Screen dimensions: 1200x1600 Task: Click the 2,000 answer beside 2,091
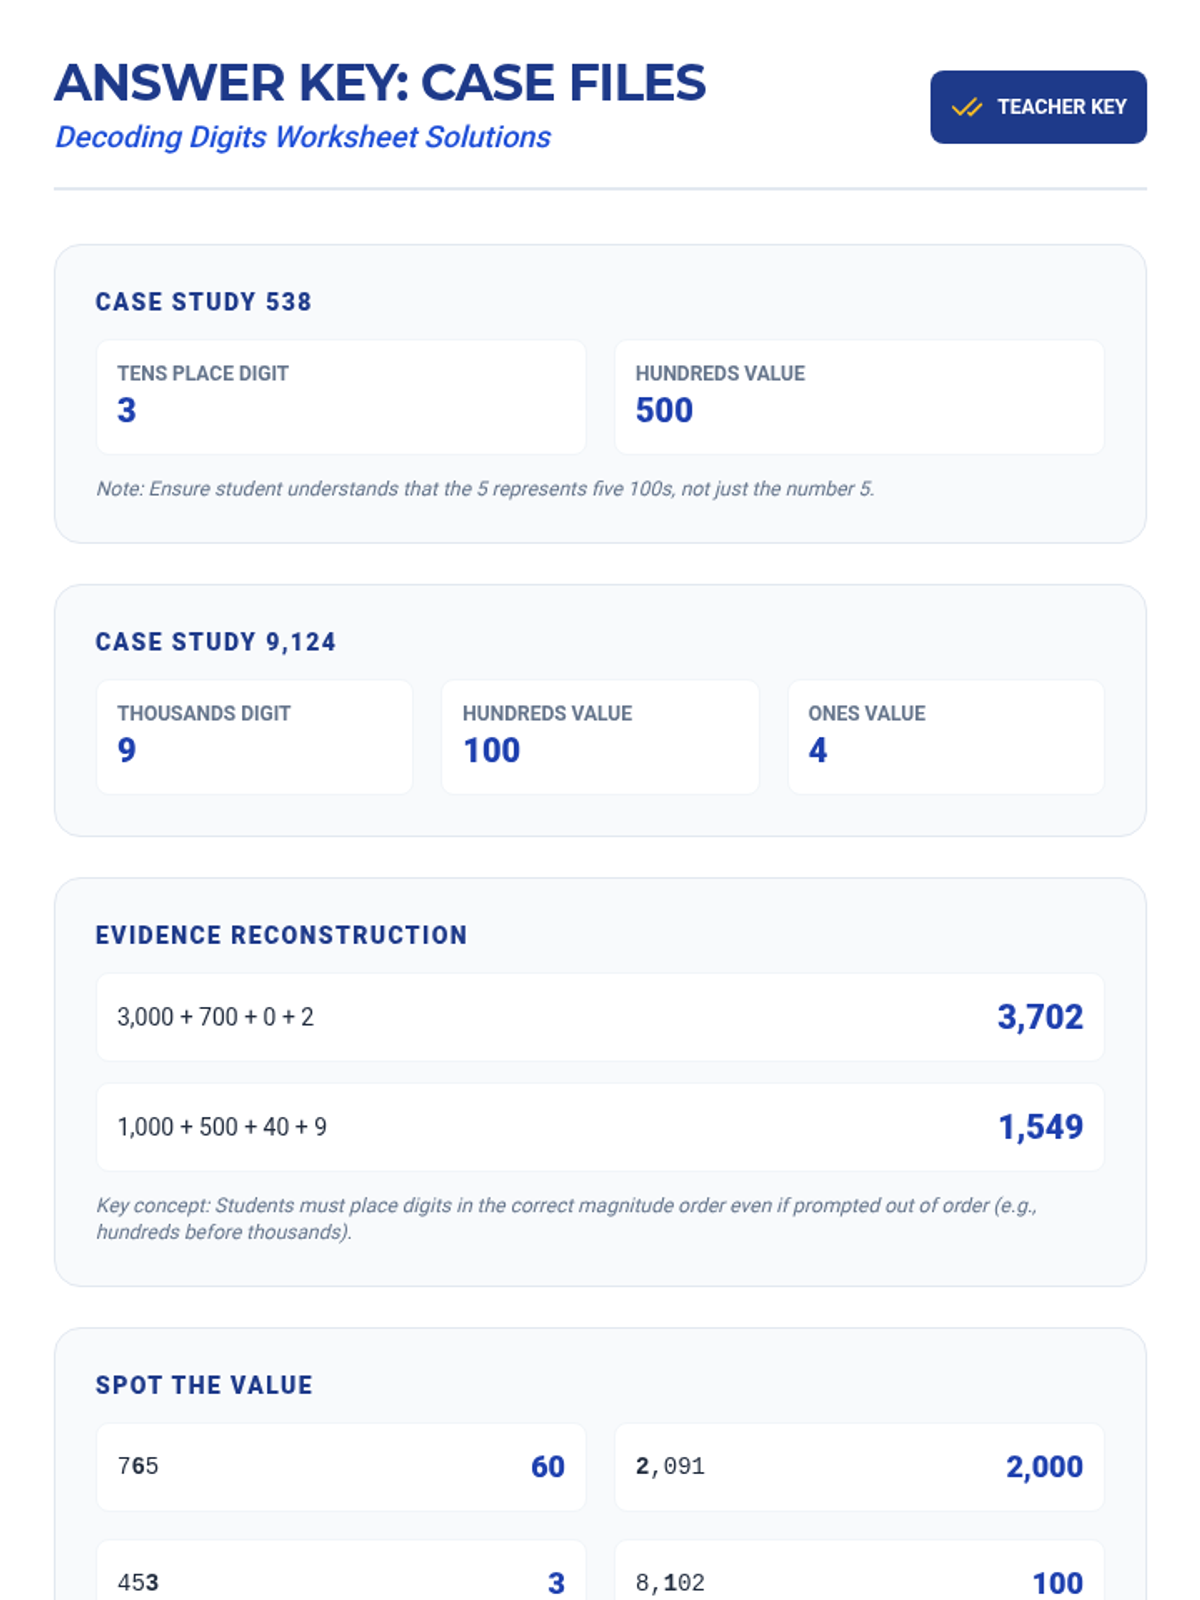(1044, 1467)
